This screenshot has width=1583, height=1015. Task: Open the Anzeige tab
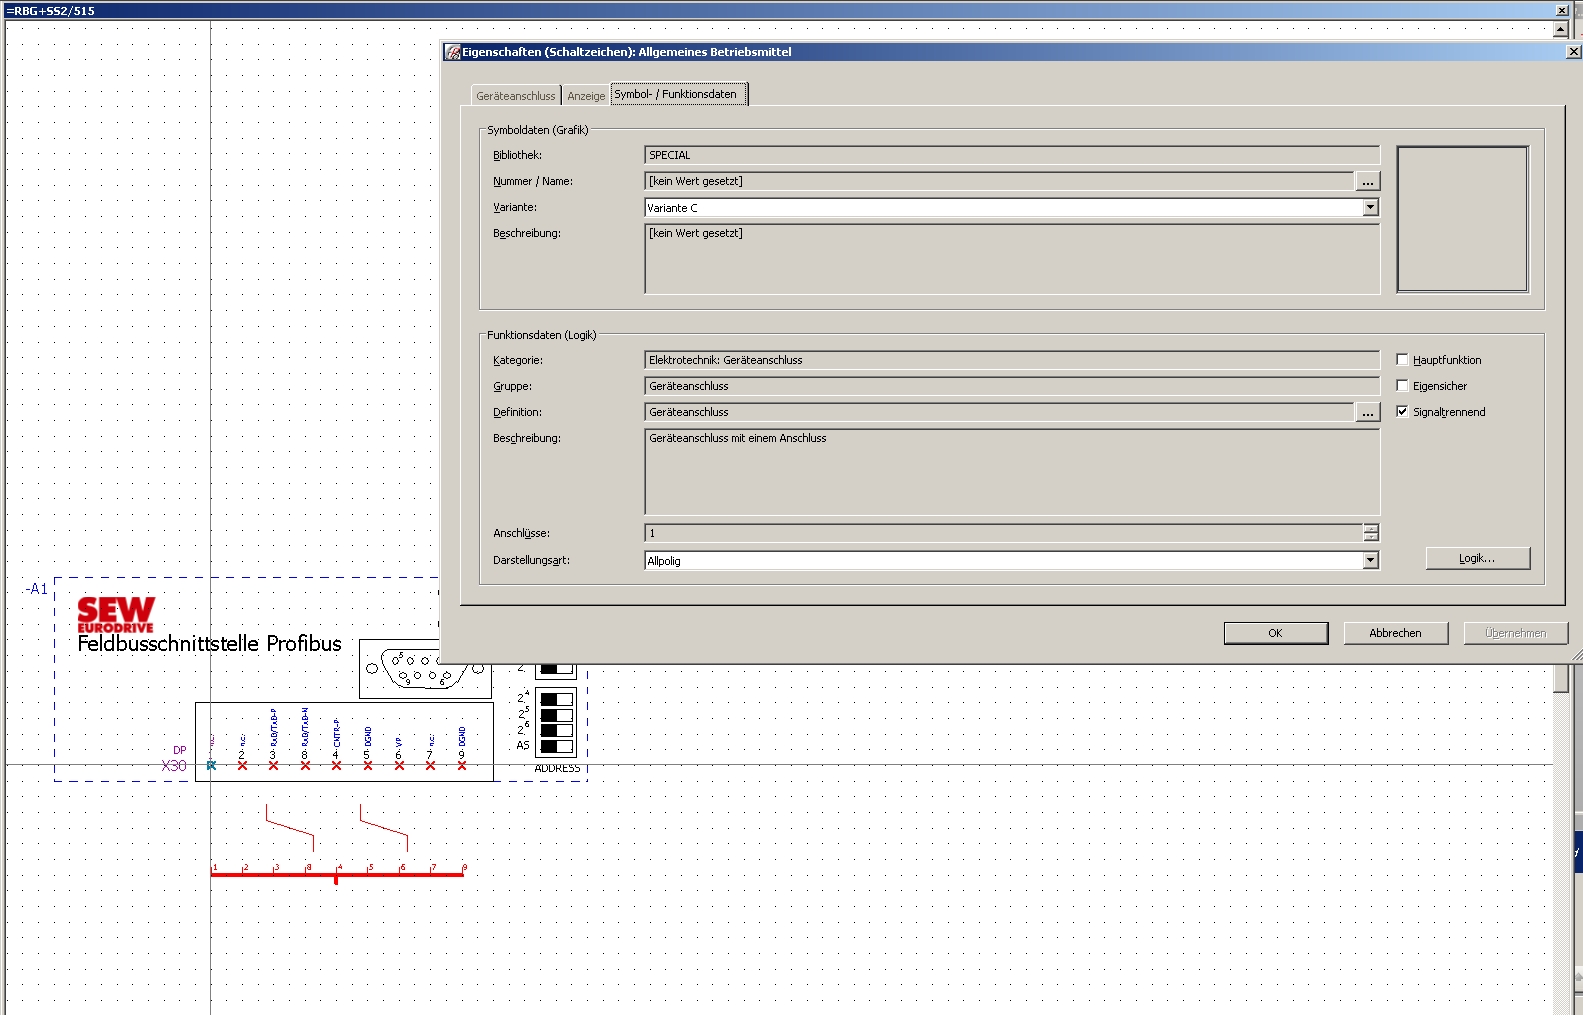tap(586, 96)
